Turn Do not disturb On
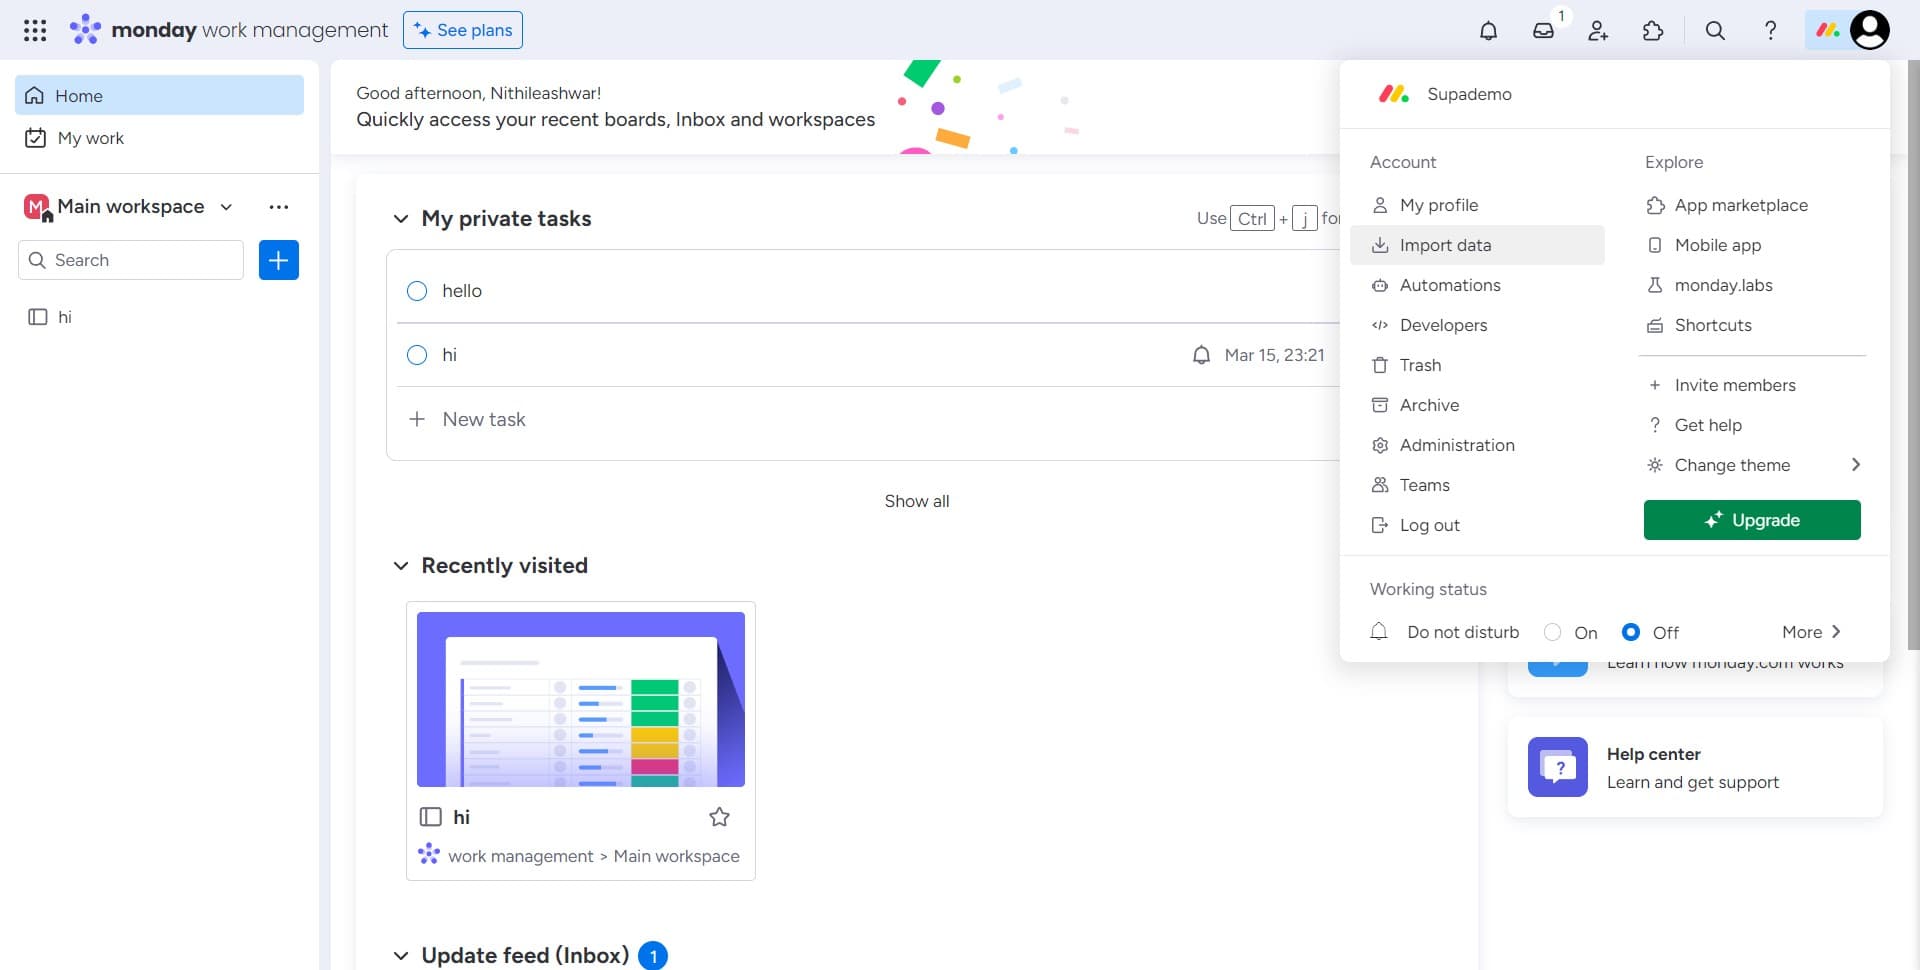This screenshot has height=970, width=1920. pyautogui.click(x=1552, y=632)
